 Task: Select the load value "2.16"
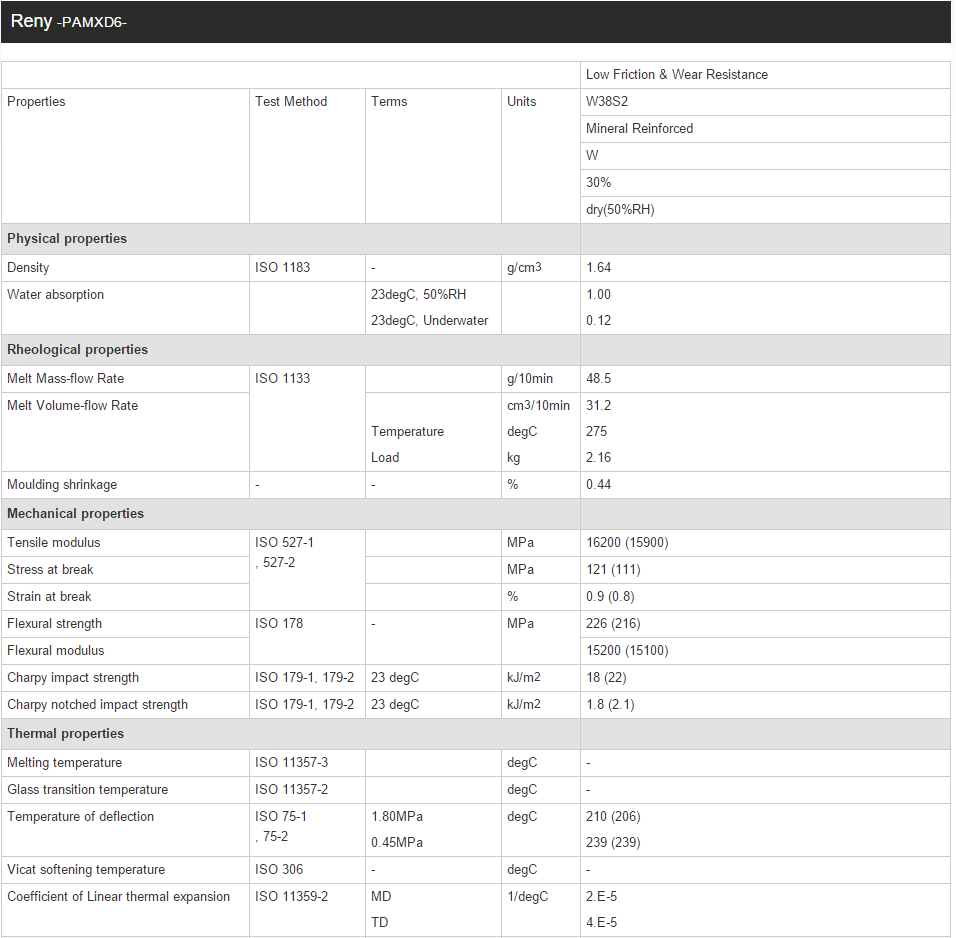point(598,457)
